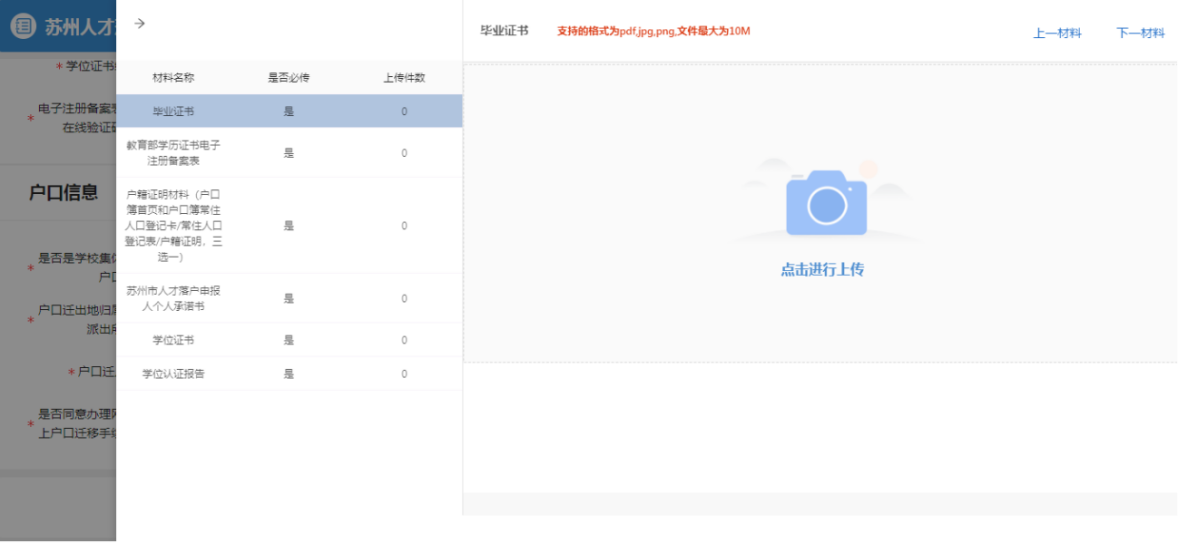This screenshot has width=1178, height=544.
Task: Click the camera upload icon
Action: pos(825,201)
